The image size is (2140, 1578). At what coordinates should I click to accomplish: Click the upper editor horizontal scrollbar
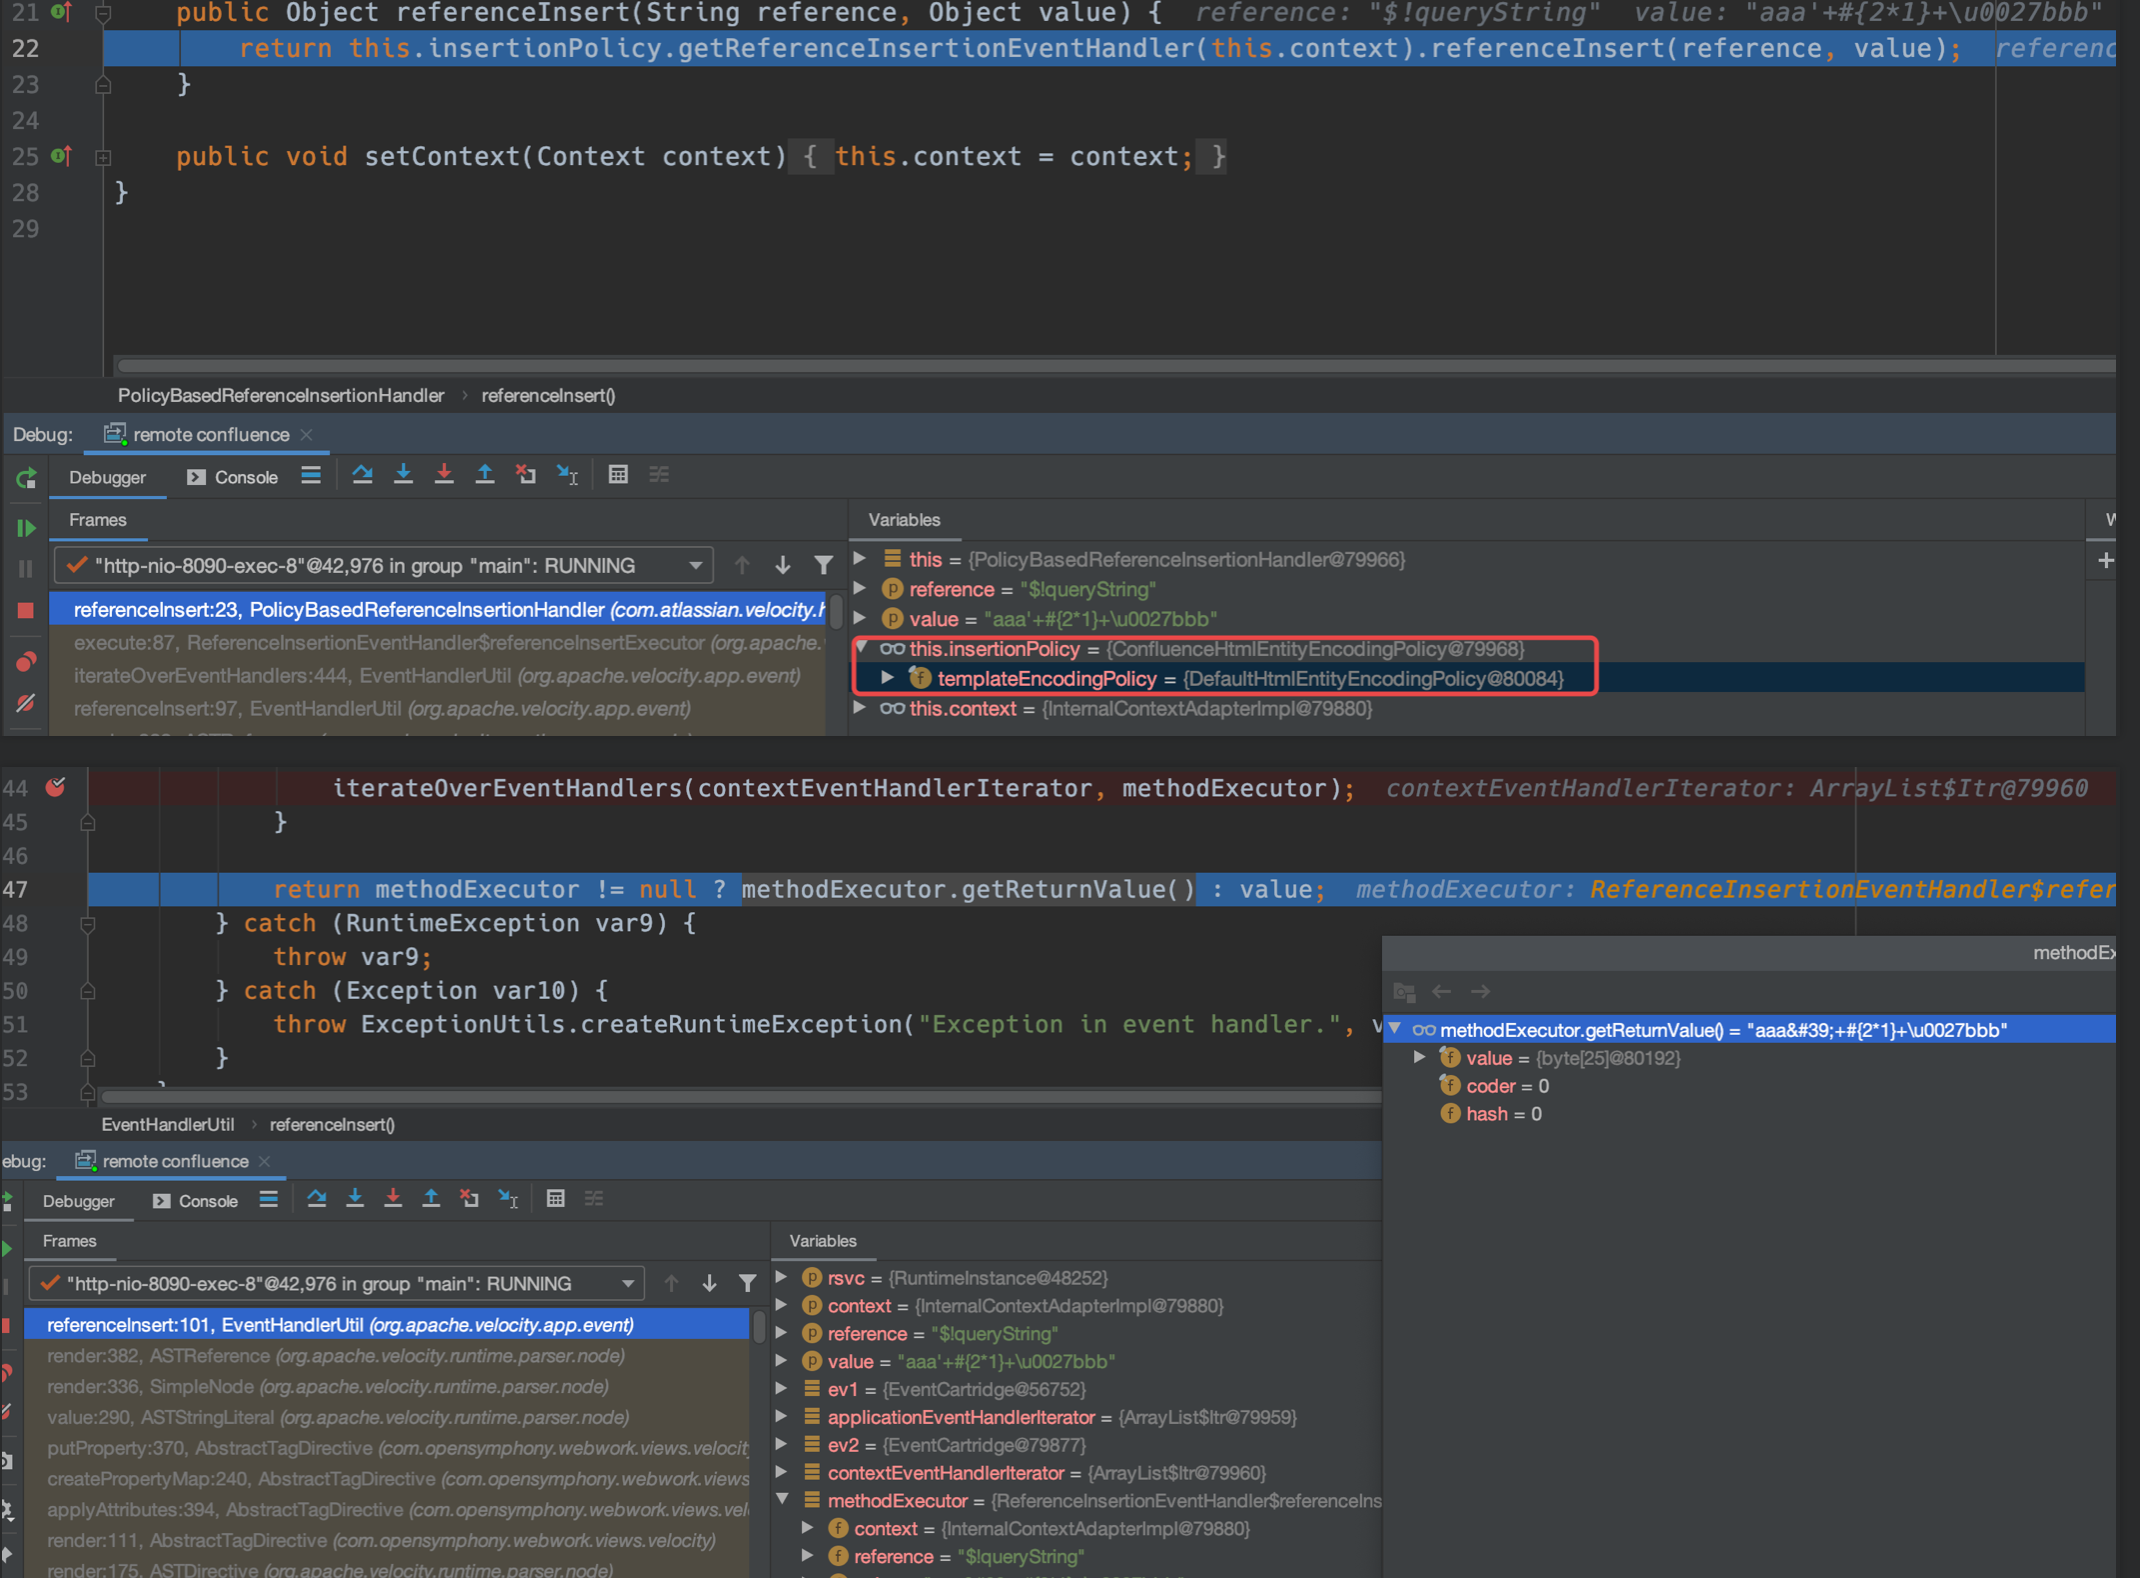pos(1115,366)
